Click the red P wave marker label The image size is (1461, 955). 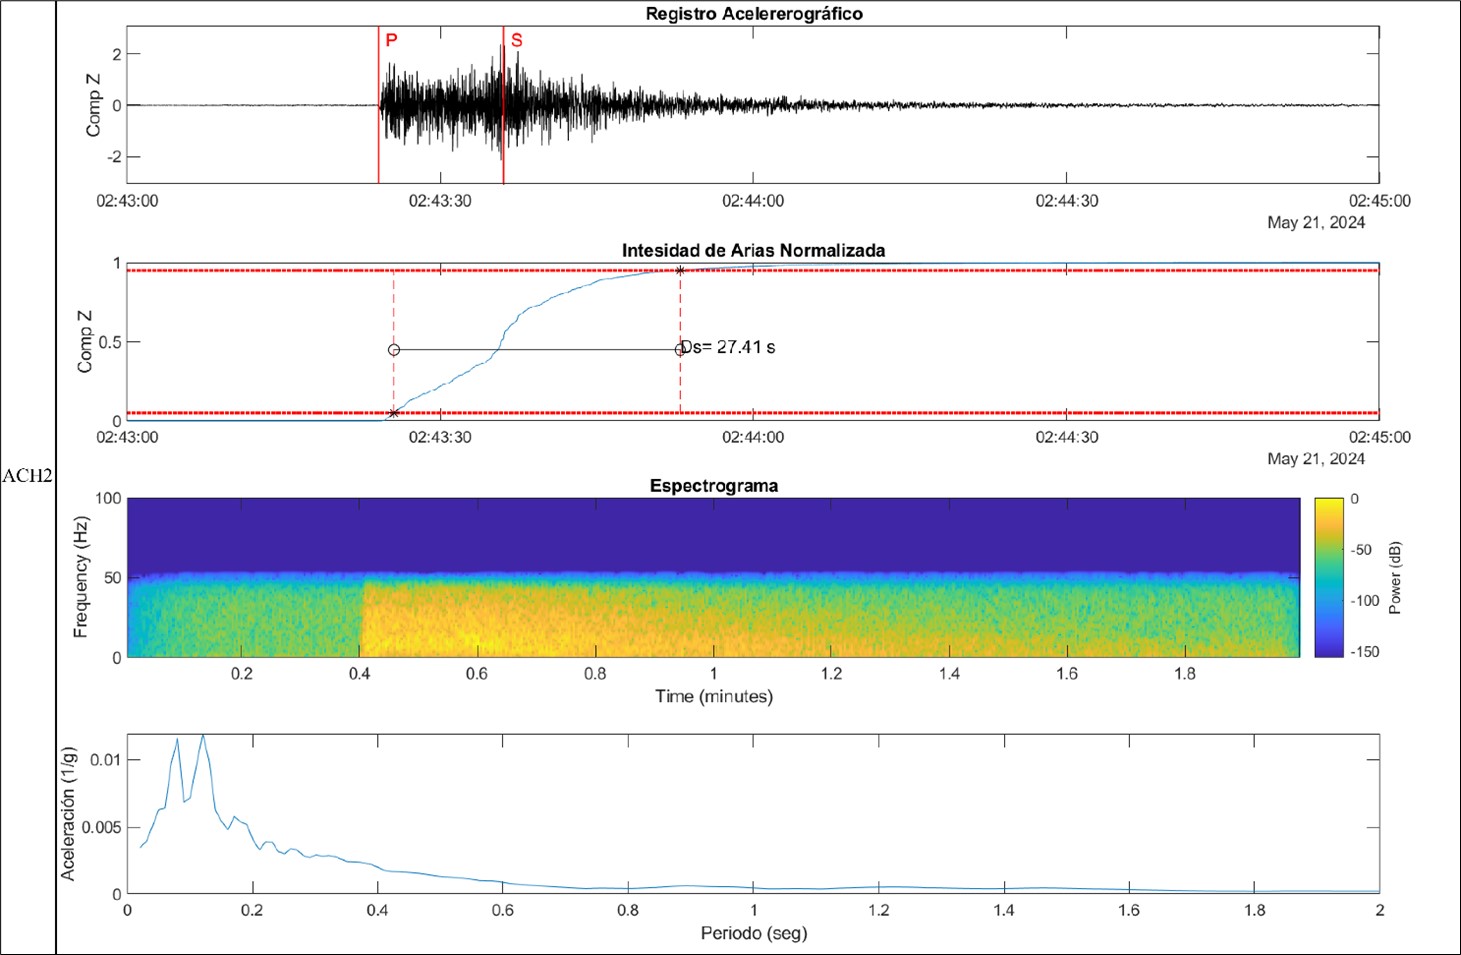[x=392, y=40]
